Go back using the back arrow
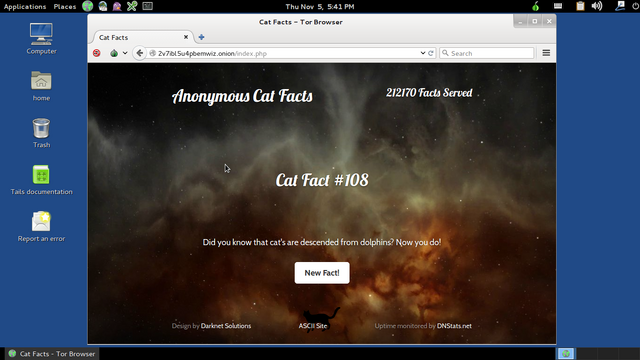This screenshot has width=640, height=360. [x=140, y=53]
